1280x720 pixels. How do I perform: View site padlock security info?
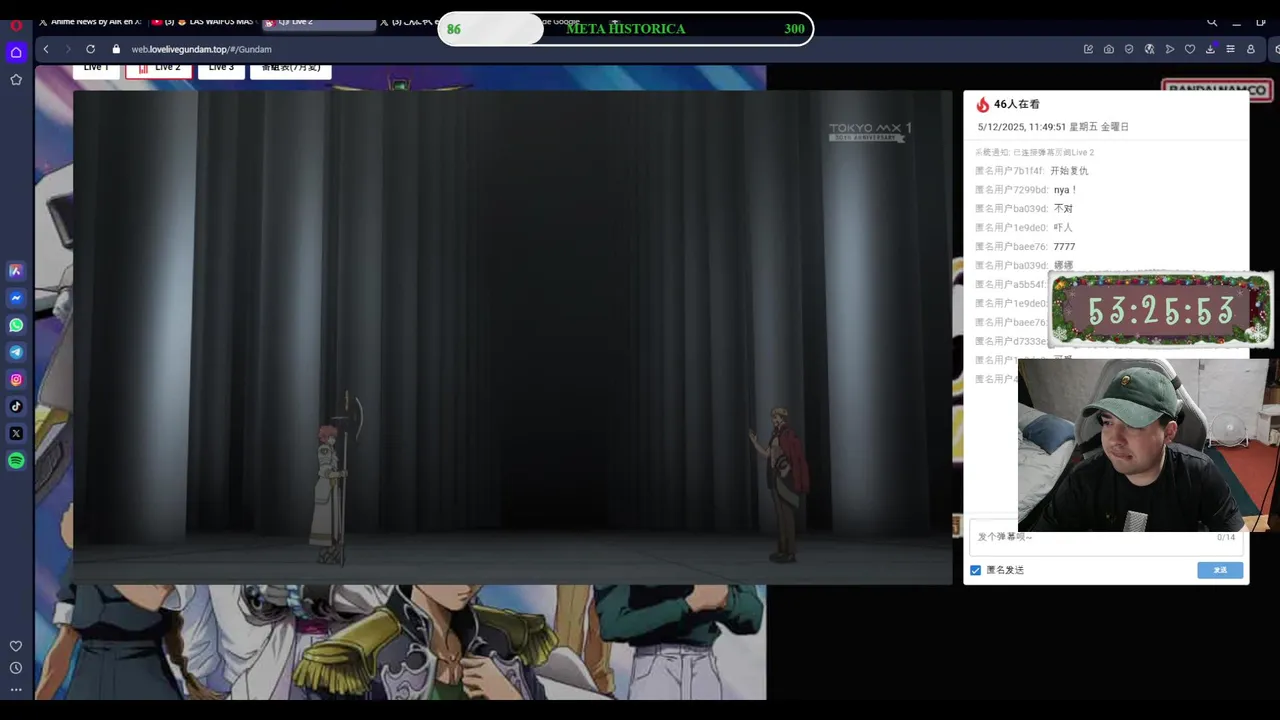pyautogui.click(x=116, y=49)
